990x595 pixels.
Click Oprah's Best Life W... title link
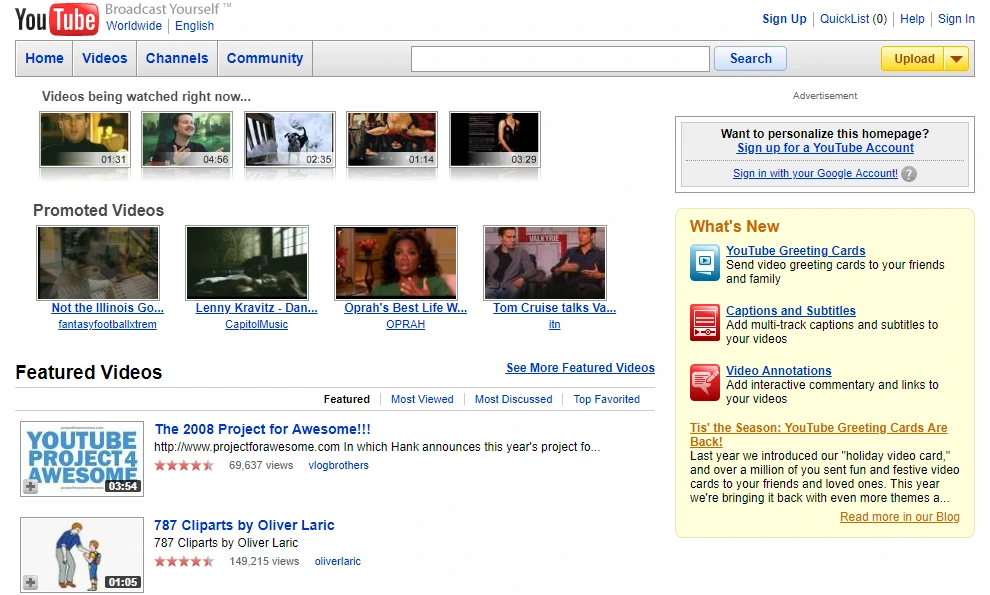[405, 308]
